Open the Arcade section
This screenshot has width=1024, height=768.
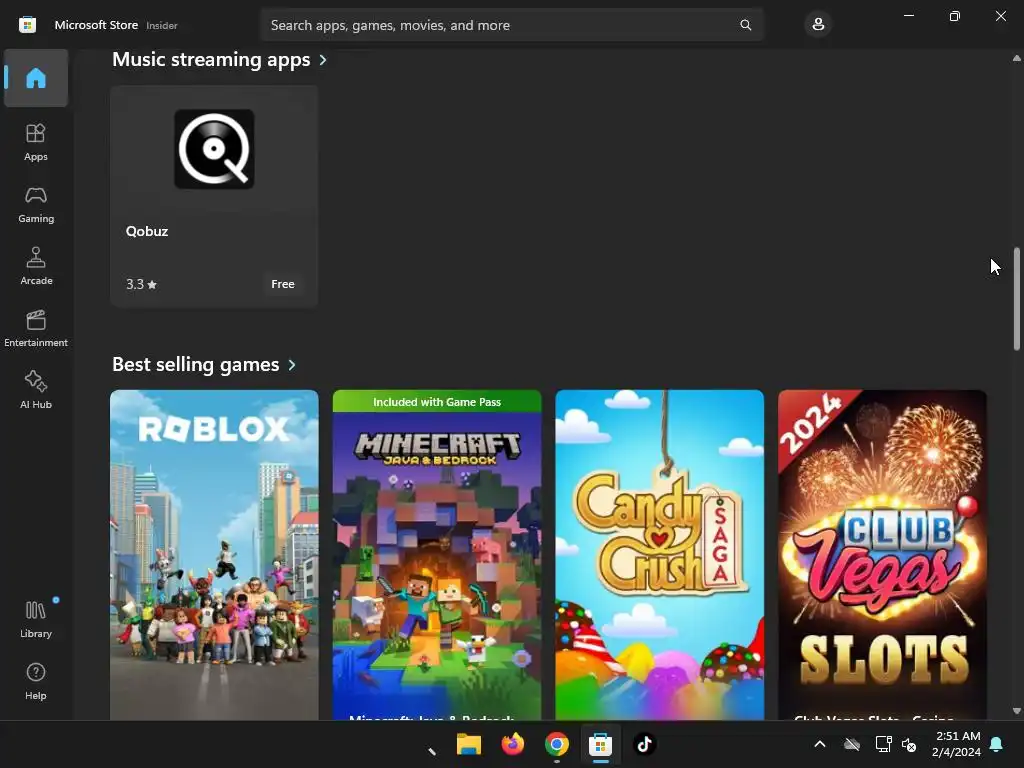[x=36, y=266]
